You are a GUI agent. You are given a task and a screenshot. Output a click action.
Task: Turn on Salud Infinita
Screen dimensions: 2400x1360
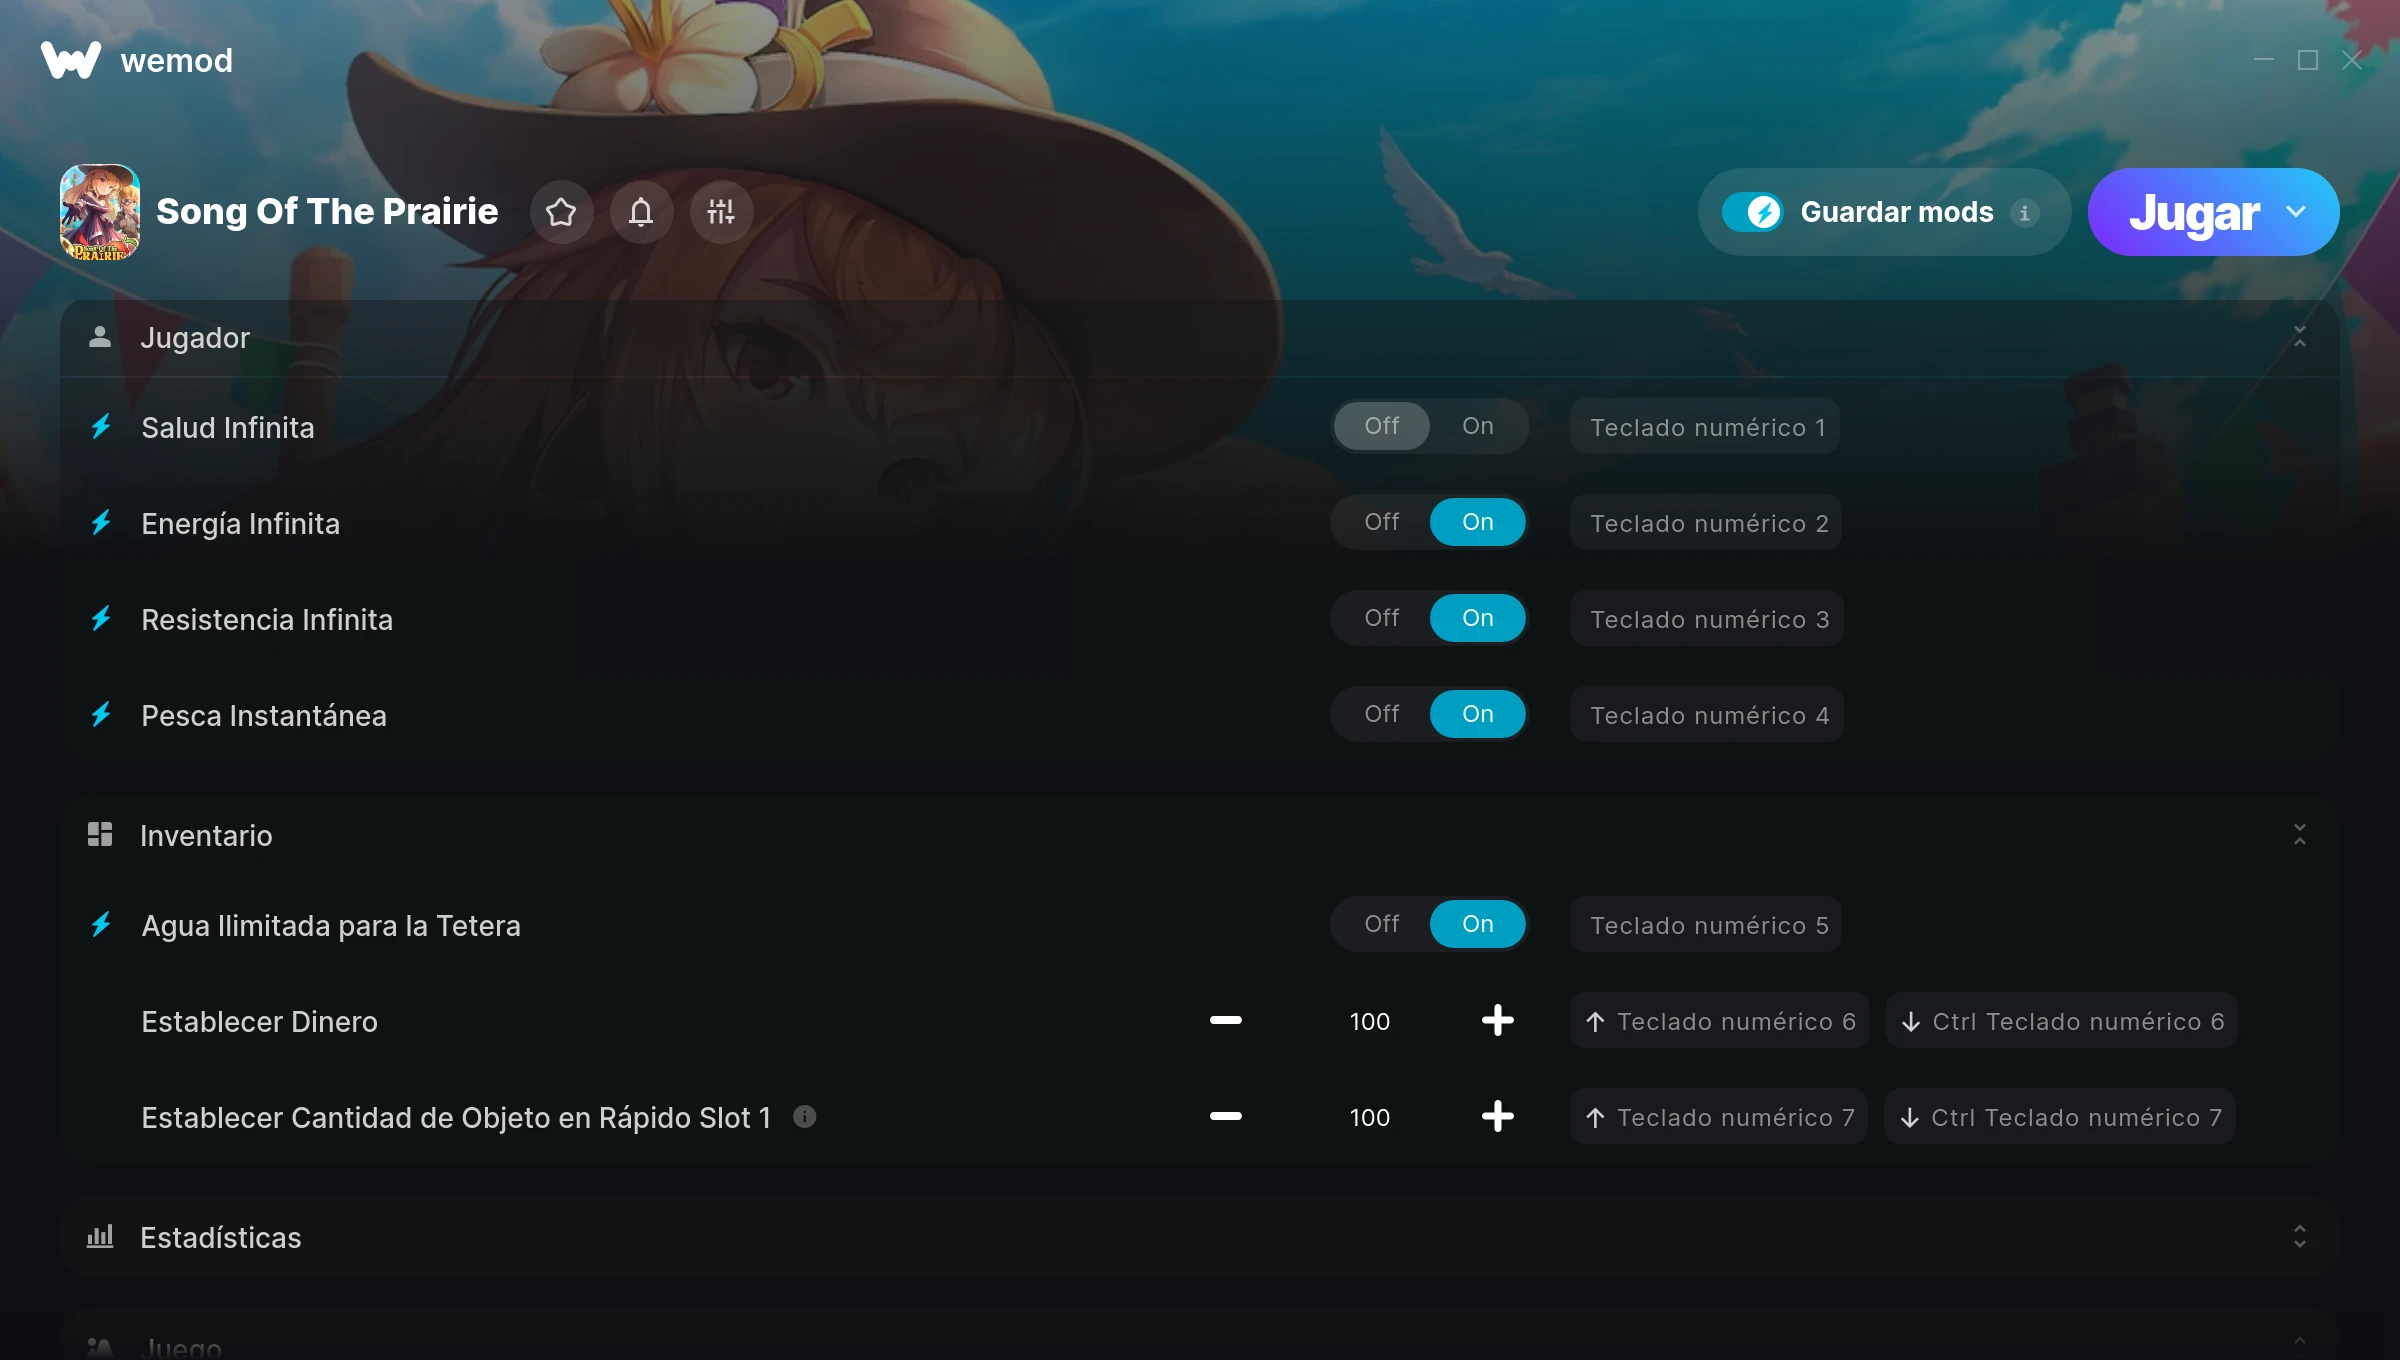click(1478, 426)
